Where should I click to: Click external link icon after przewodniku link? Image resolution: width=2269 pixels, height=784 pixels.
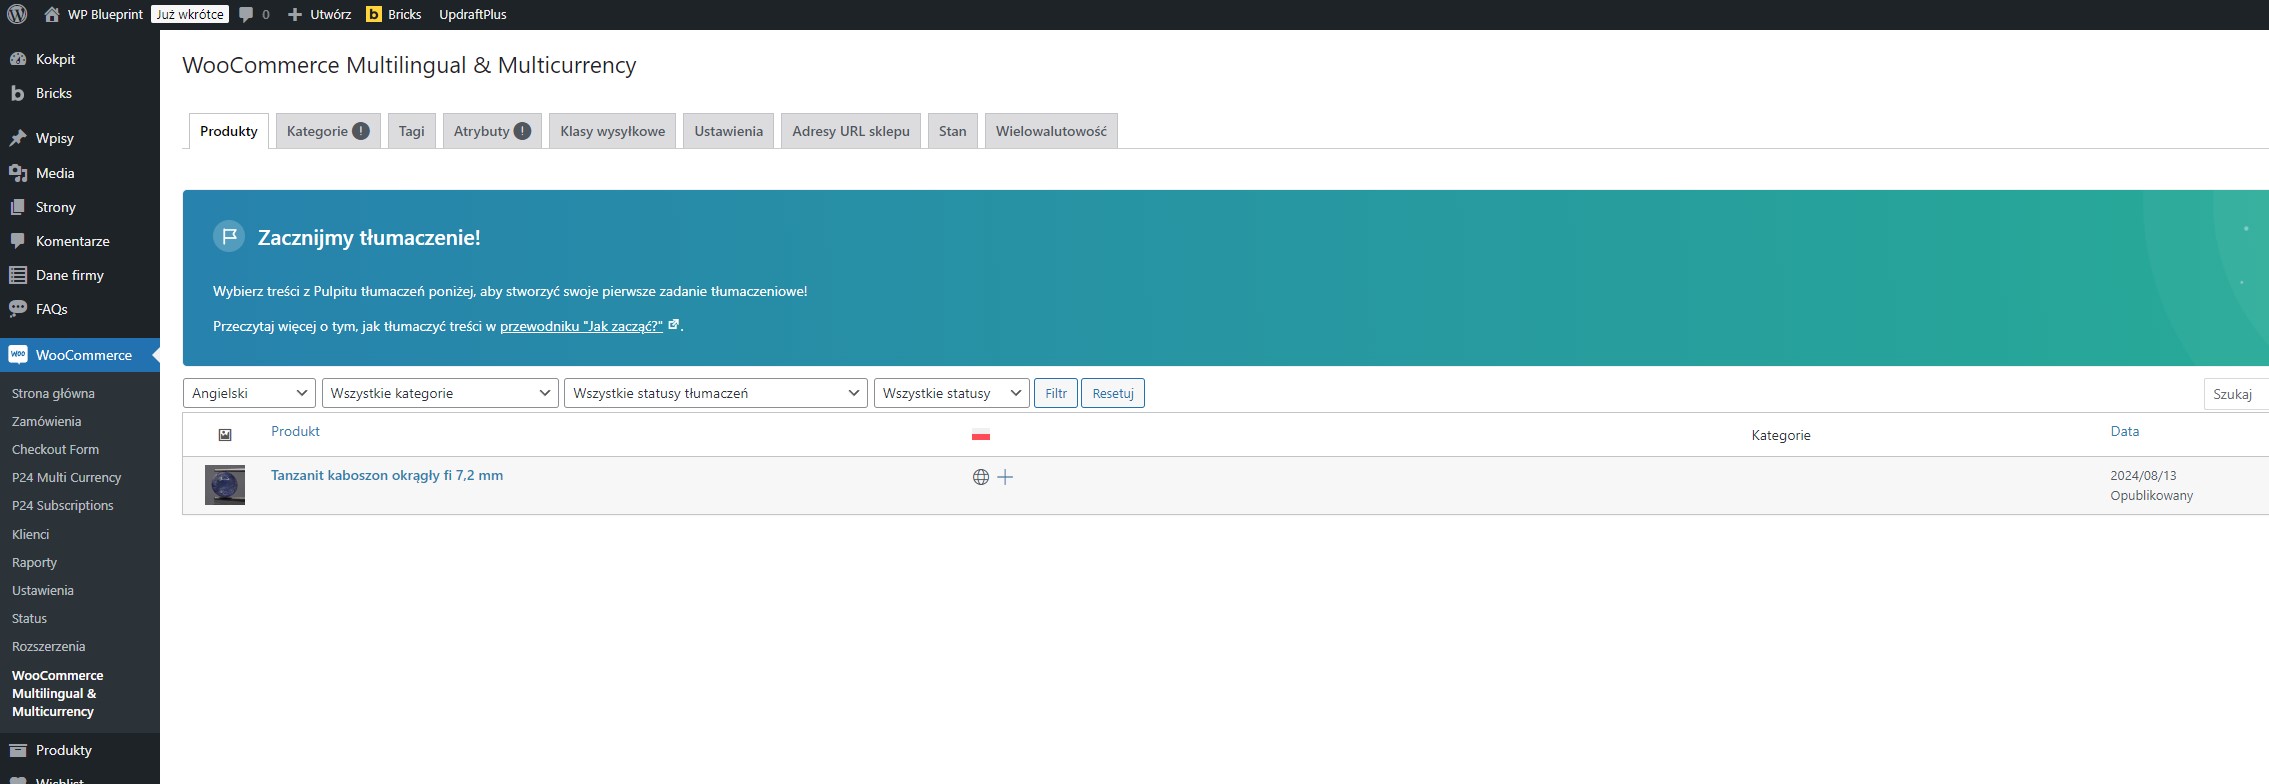pos(674,324)
